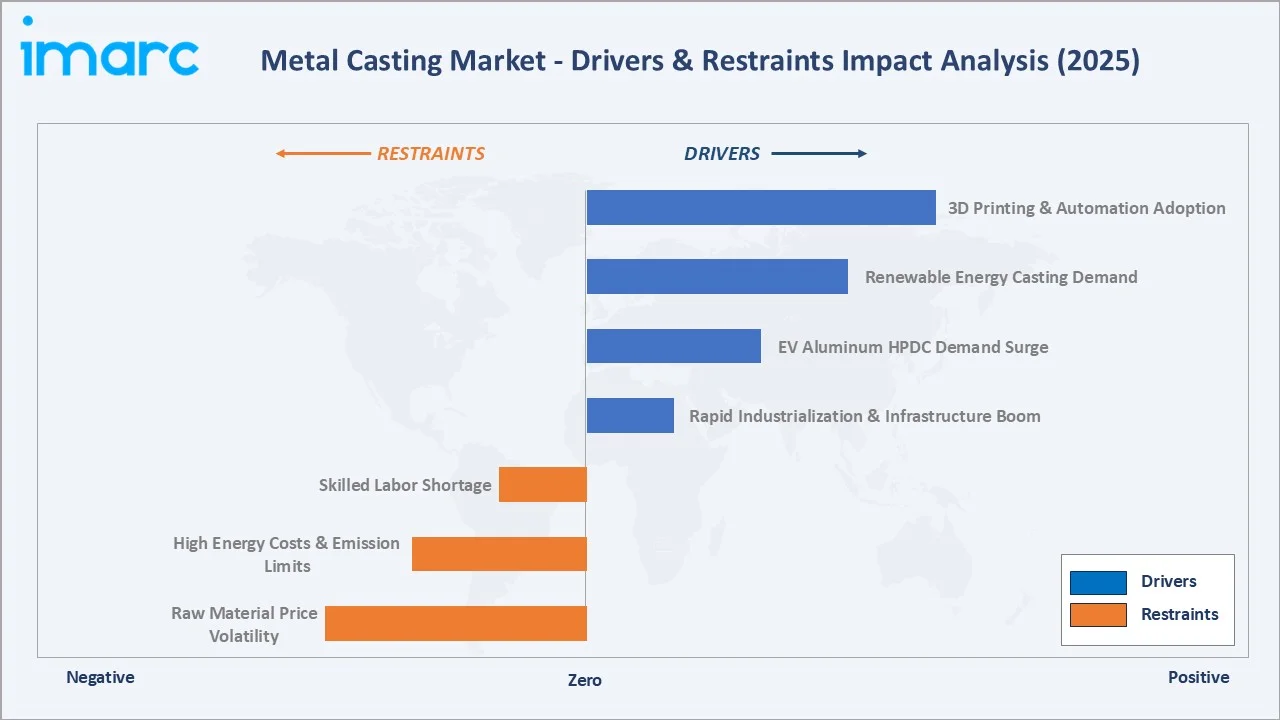Image resolution: width=1280 pixels, height=720 pixels.
Task: Select the DRIVERS heading label
Action: pyautogui.click(x=722, y=153)
